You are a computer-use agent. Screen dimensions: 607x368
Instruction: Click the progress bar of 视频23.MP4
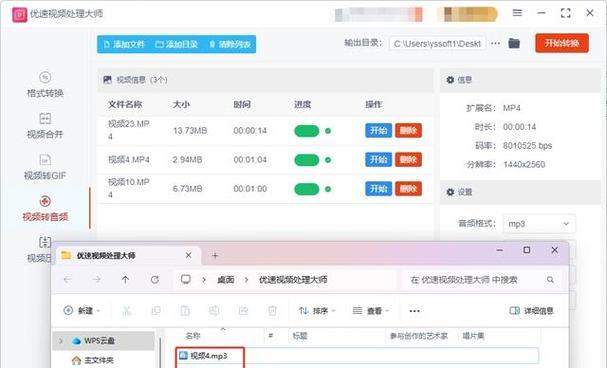coord(307,131)
